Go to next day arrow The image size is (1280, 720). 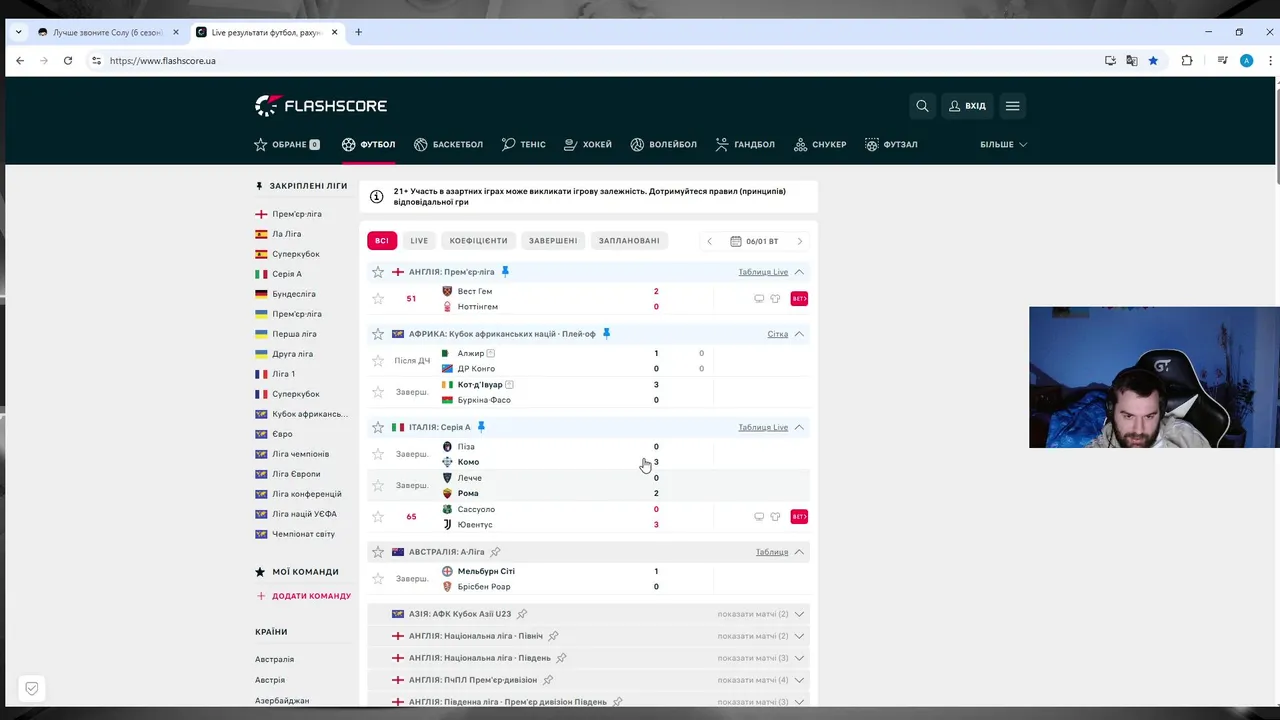click(799, 241)
